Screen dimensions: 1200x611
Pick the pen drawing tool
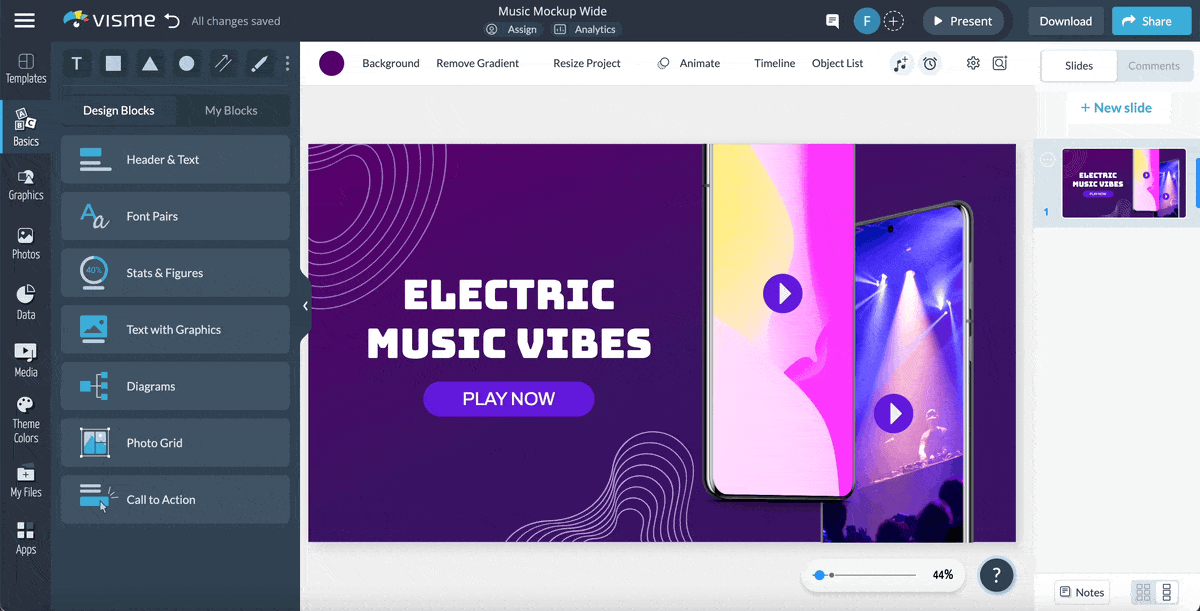[259, 64]
